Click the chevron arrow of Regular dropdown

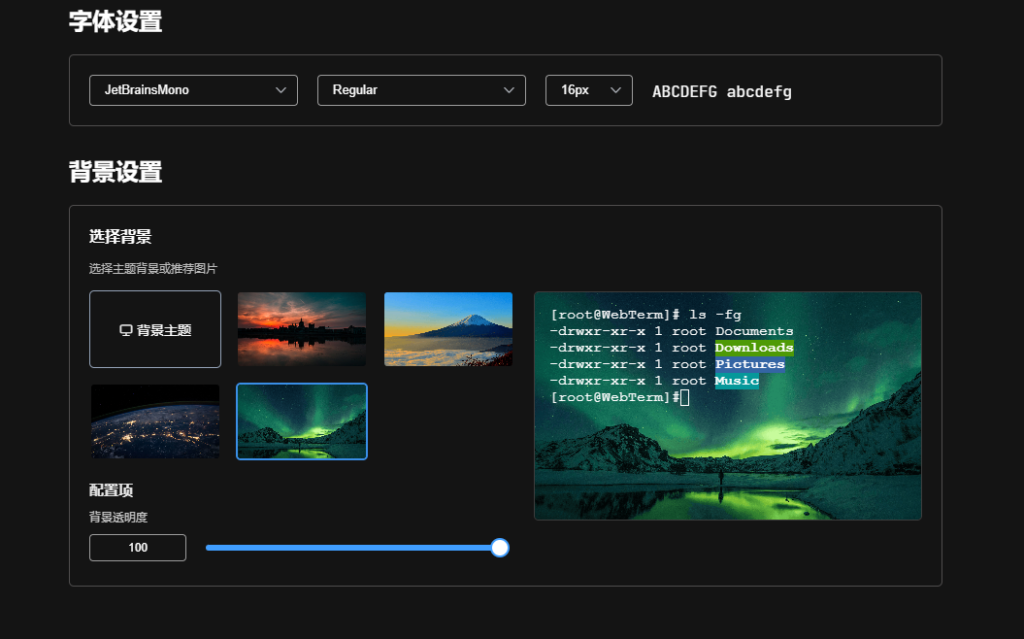pos(508,90)
